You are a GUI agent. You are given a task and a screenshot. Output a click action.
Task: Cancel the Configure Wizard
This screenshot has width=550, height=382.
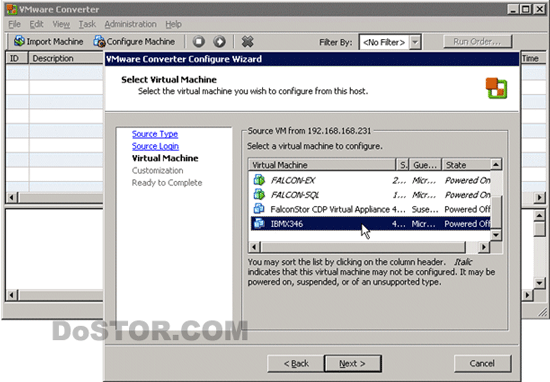click(x=482, y=363)
